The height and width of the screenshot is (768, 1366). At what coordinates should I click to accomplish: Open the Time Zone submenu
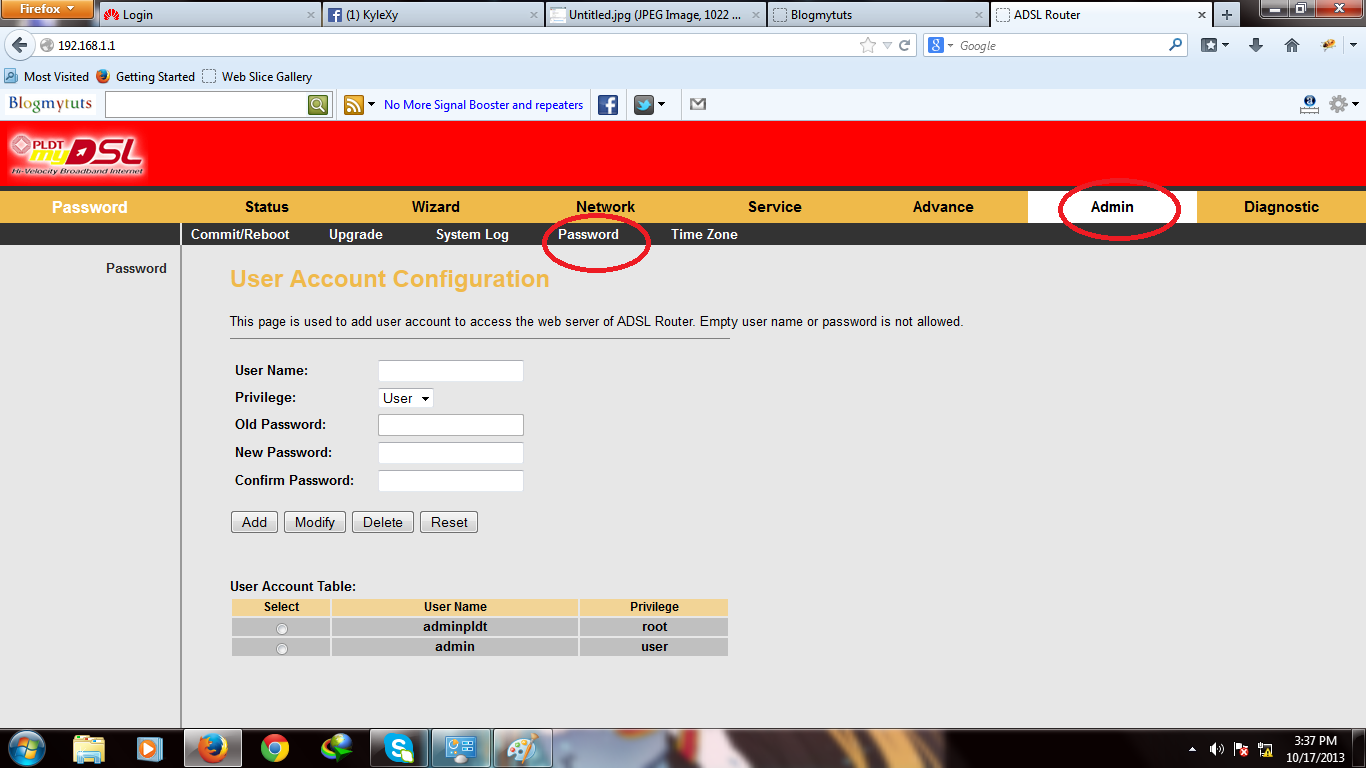(704, 234)
